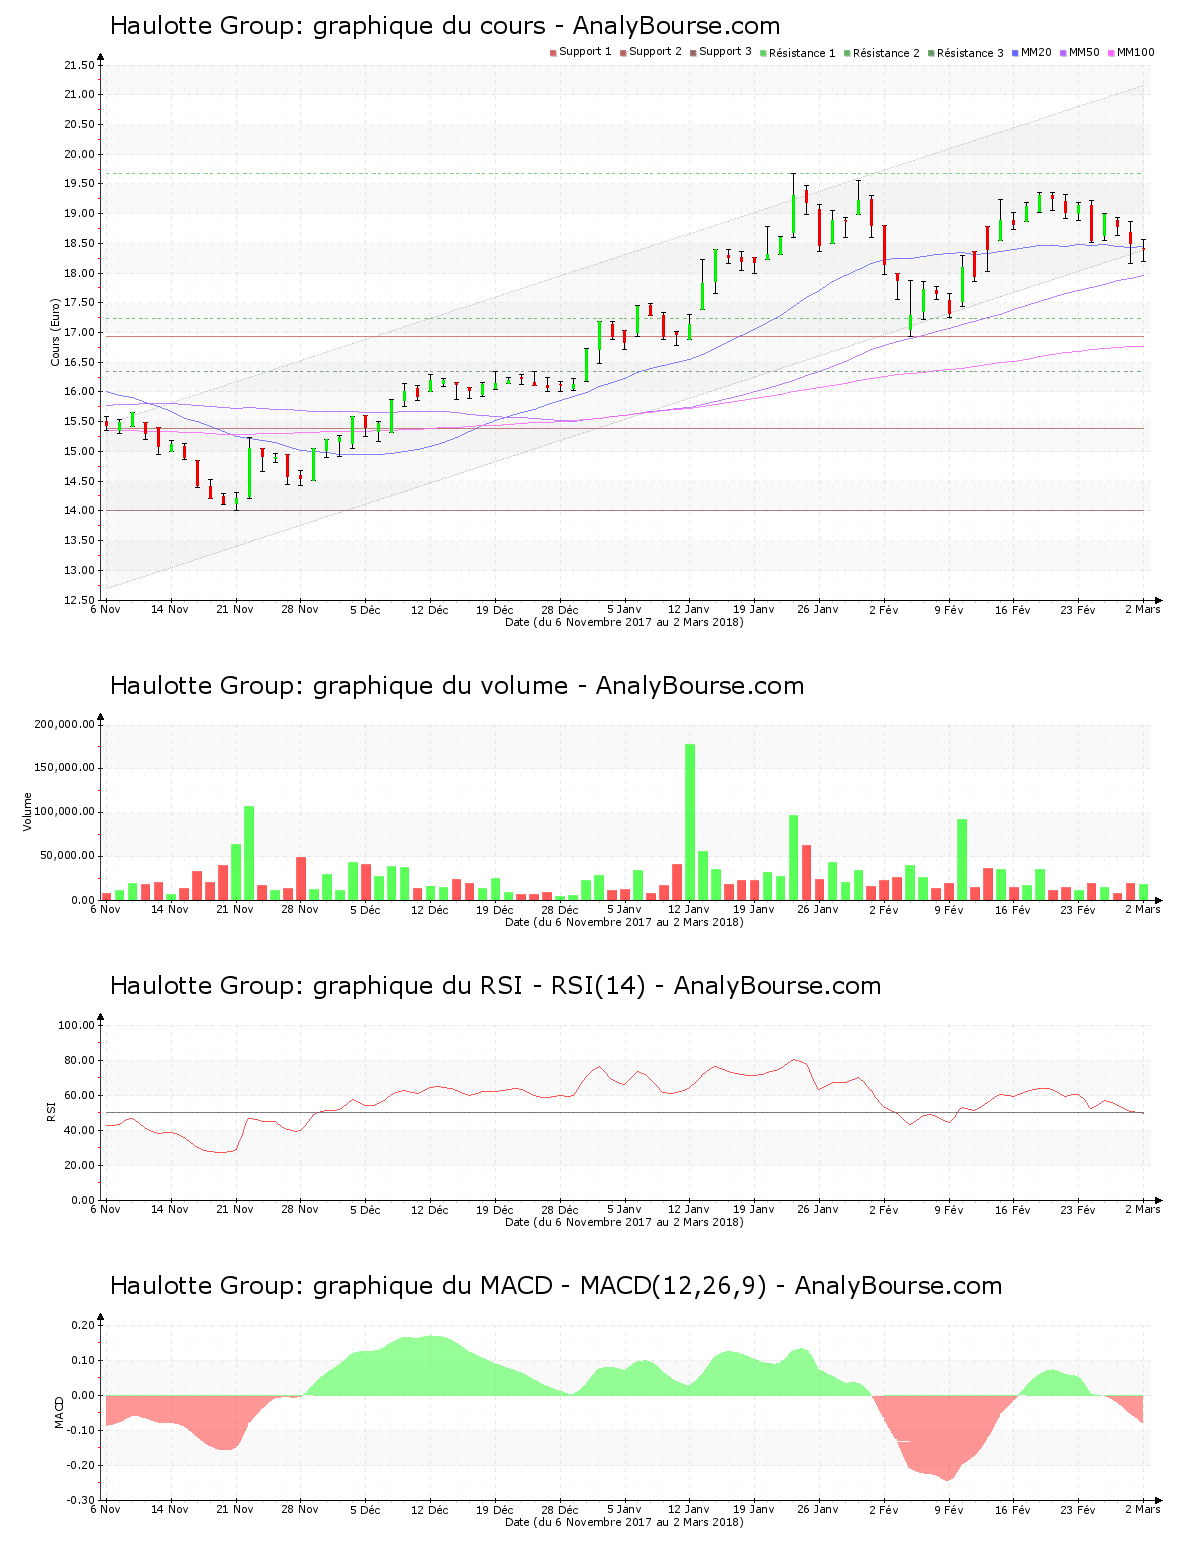Click the date range caption under the MACD chart
The image size is (1200, 1550).
click(x=624, y=1522)
